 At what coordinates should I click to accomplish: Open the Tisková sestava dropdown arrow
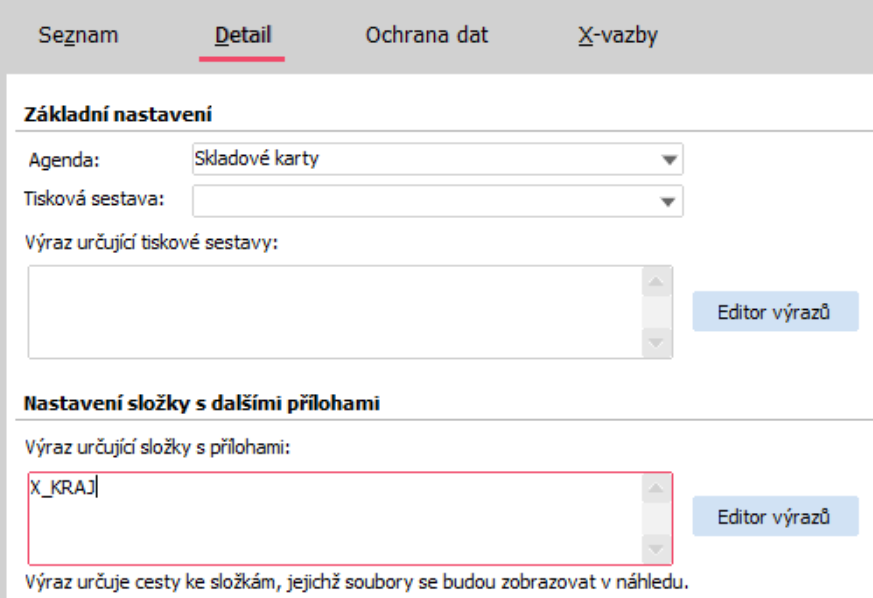coord(667,200)
